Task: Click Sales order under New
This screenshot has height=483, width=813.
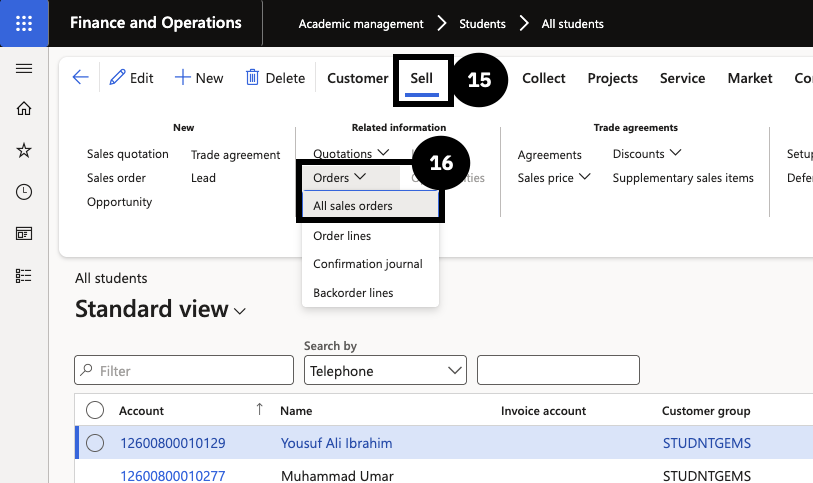Action: point(116,178)
